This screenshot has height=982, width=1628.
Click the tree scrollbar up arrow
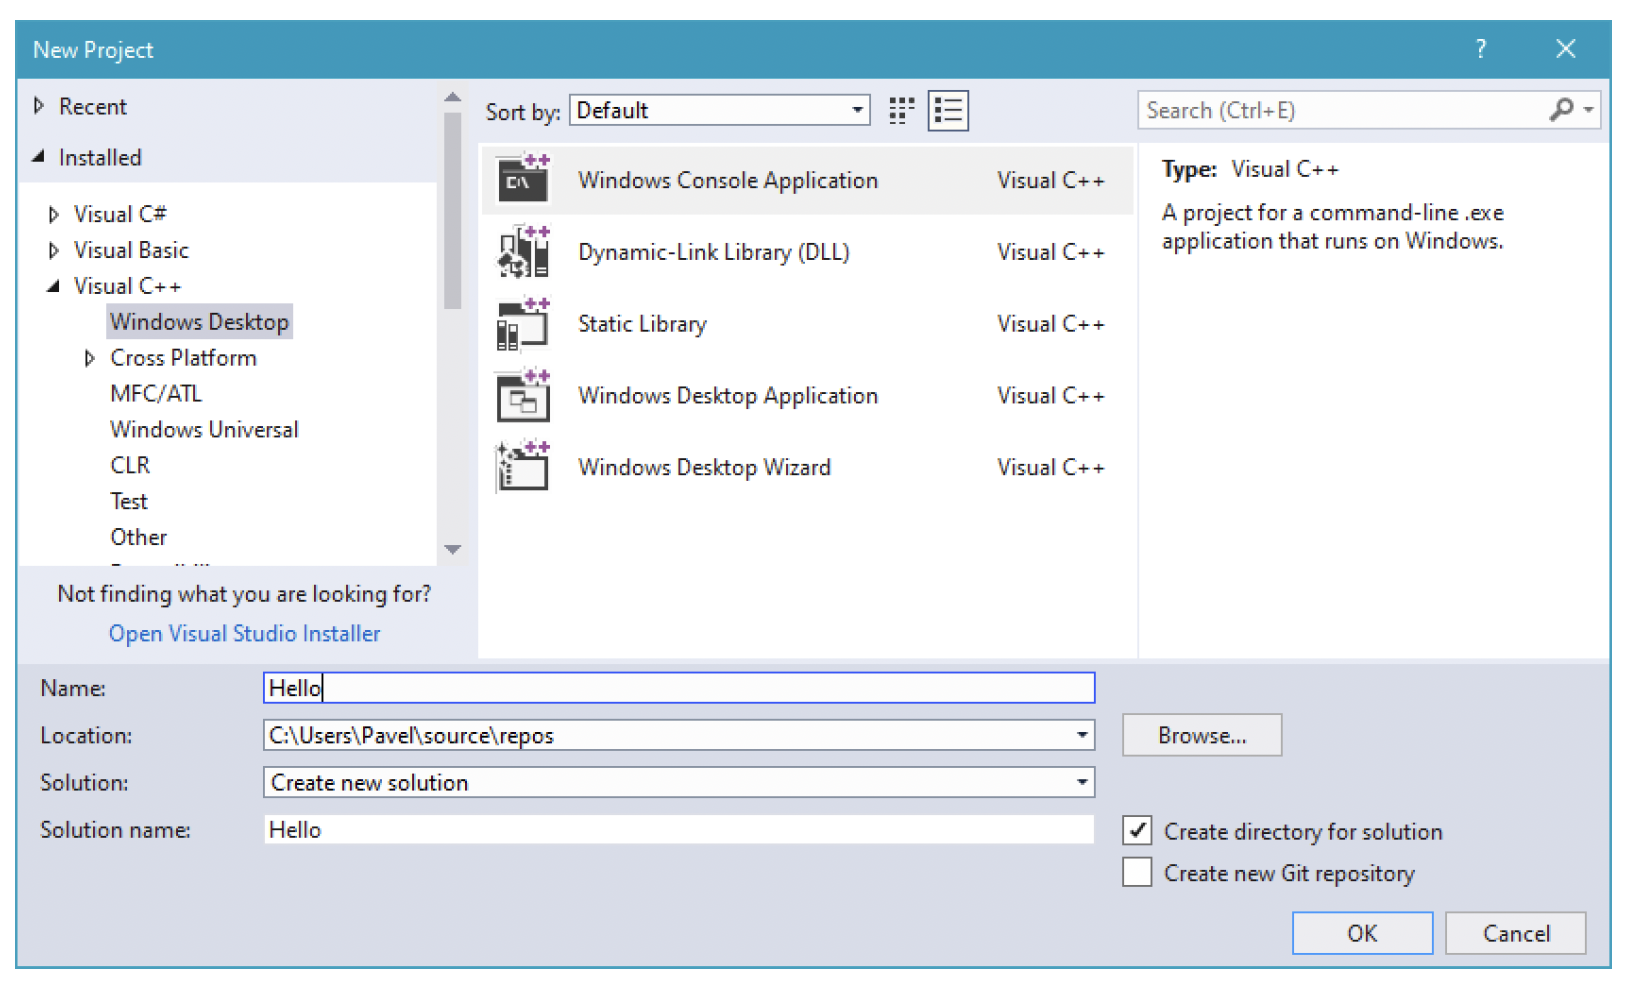453,97
